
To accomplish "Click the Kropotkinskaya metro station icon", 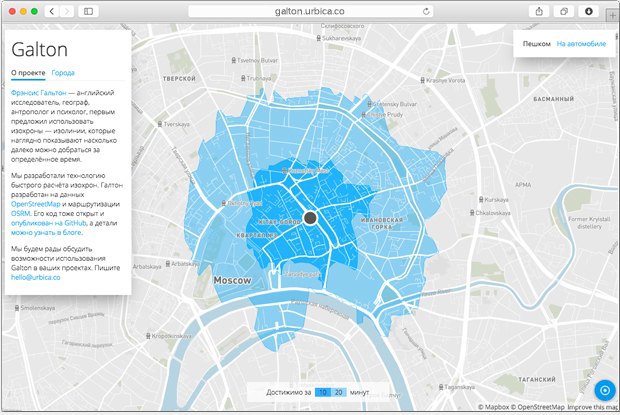I will click(x=148, y=336).
